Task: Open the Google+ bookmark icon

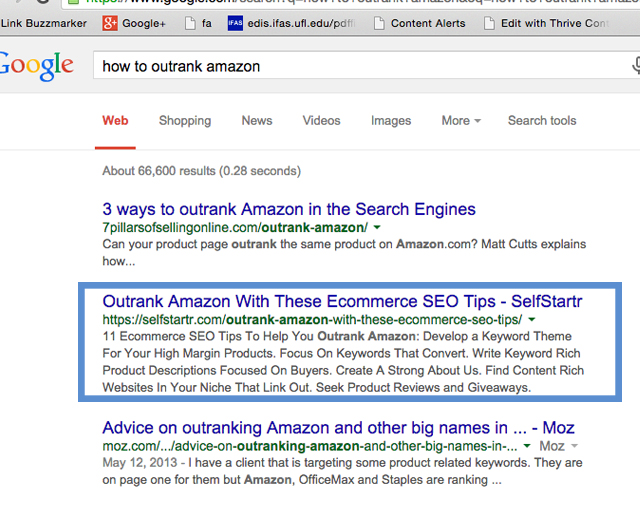Action: [110, 23]
